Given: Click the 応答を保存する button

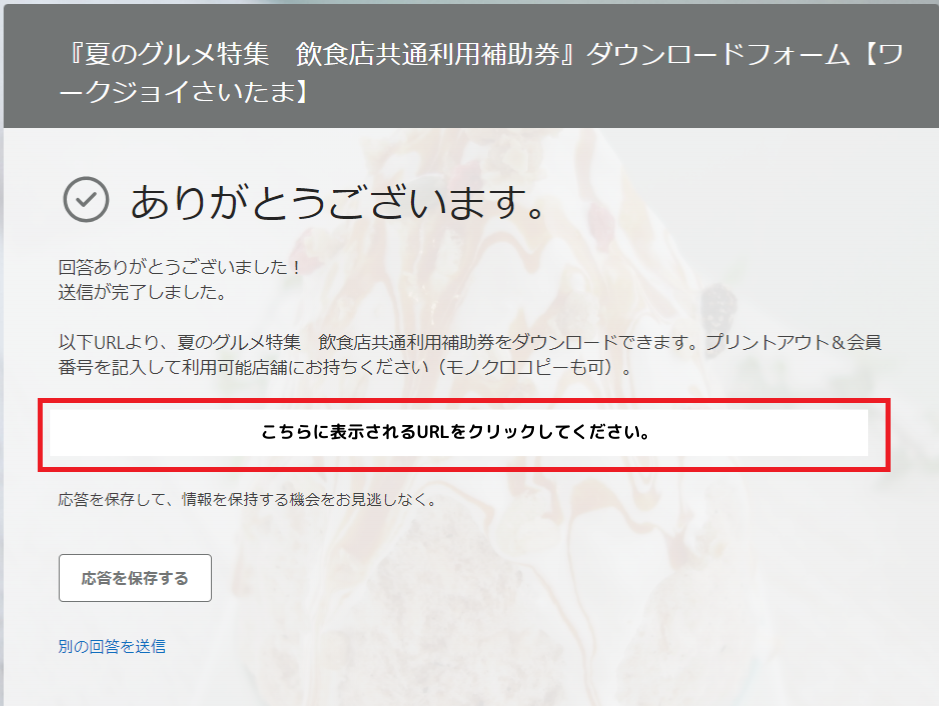Looking at the screenshot, I should click(x=135, y=578).
